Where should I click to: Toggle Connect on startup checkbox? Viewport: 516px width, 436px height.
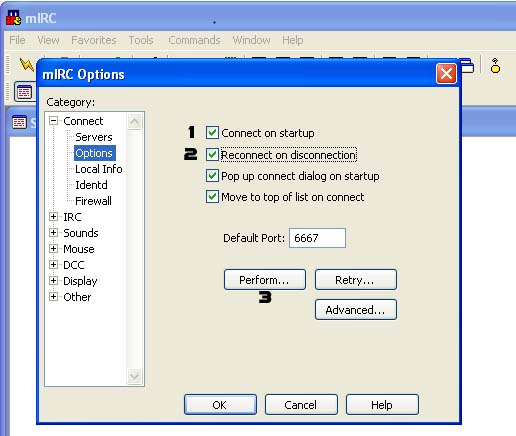tap(212, 133)
